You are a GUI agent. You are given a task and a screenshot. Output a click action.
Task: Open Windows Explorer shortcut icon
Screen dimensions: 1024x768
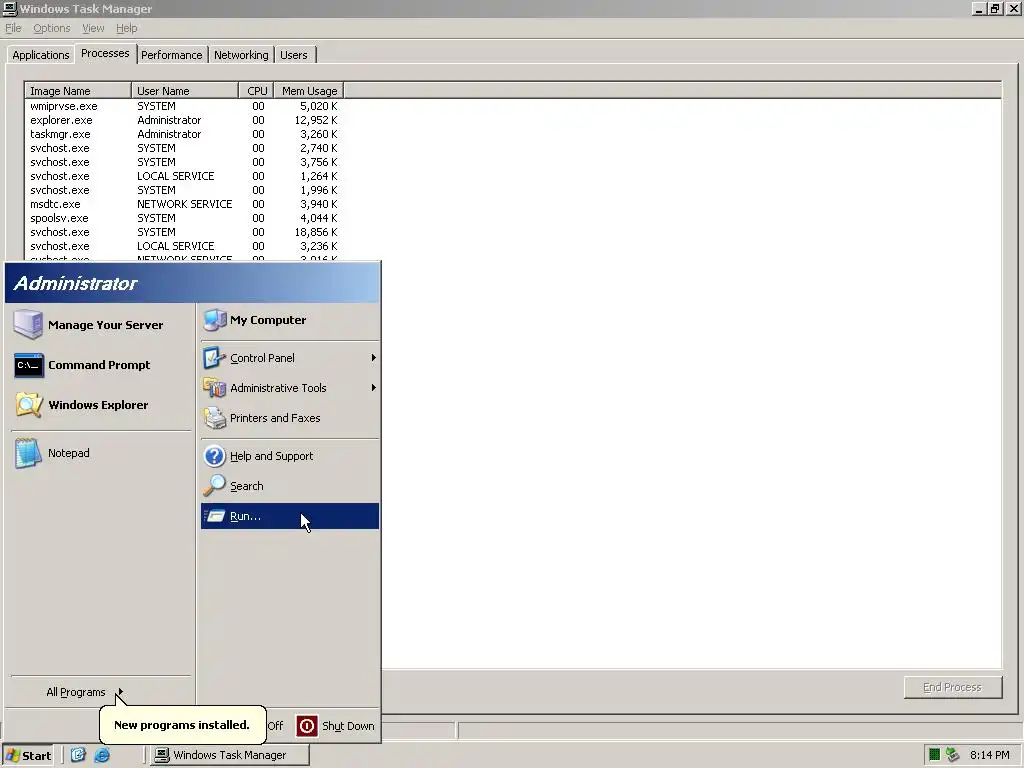(29, 405)
